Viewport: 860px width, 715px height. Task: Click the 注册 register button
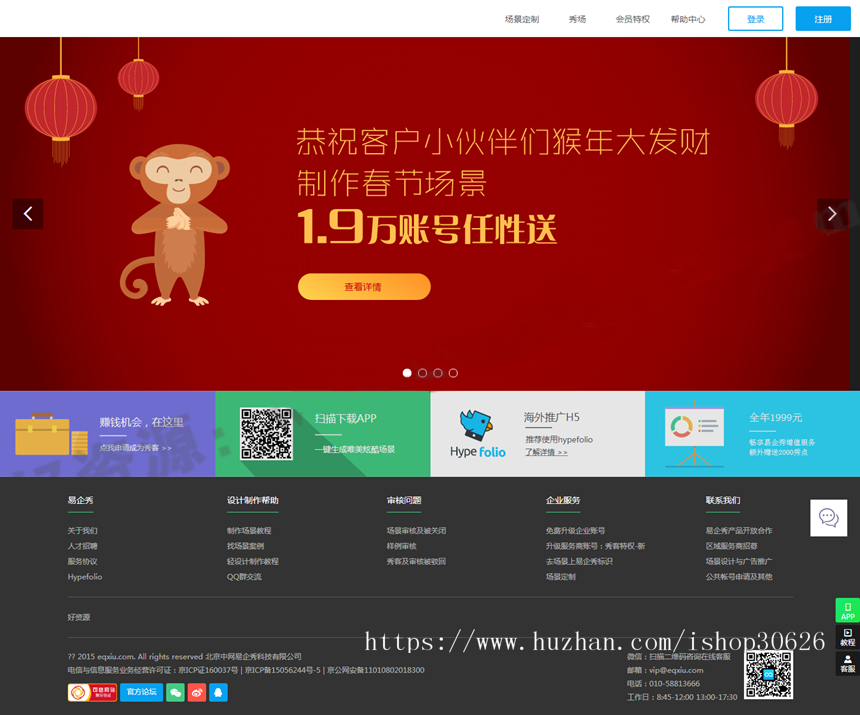[x=824, y=18]
